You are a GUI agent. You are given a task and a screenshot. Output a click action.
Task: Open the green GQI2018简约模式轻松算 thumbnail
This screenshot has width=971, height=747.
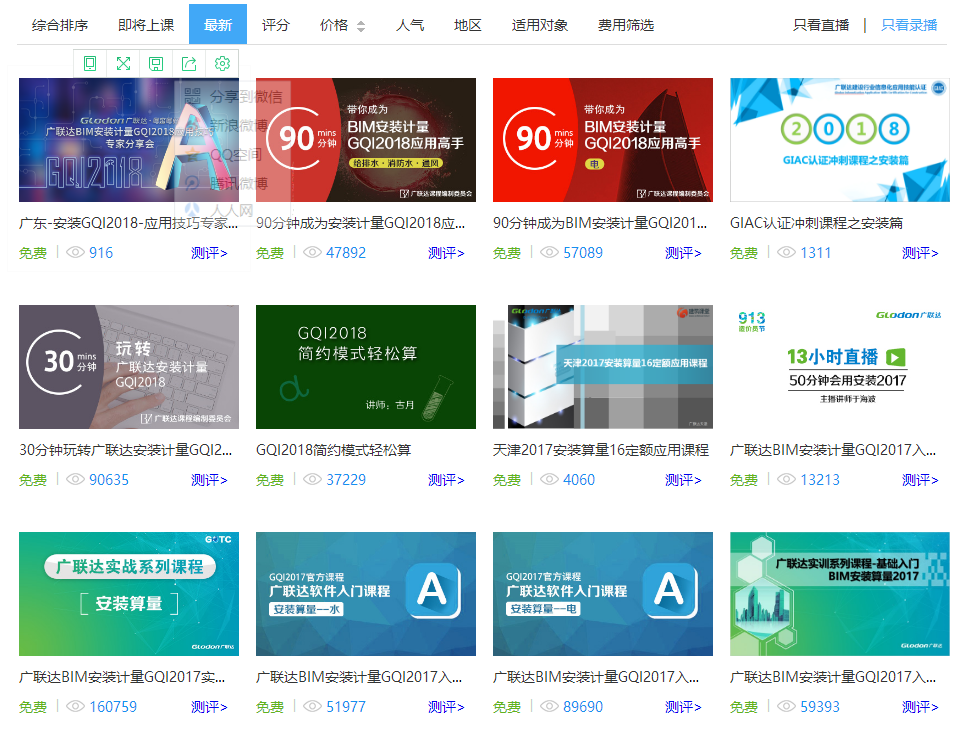(x=366, y=367)
